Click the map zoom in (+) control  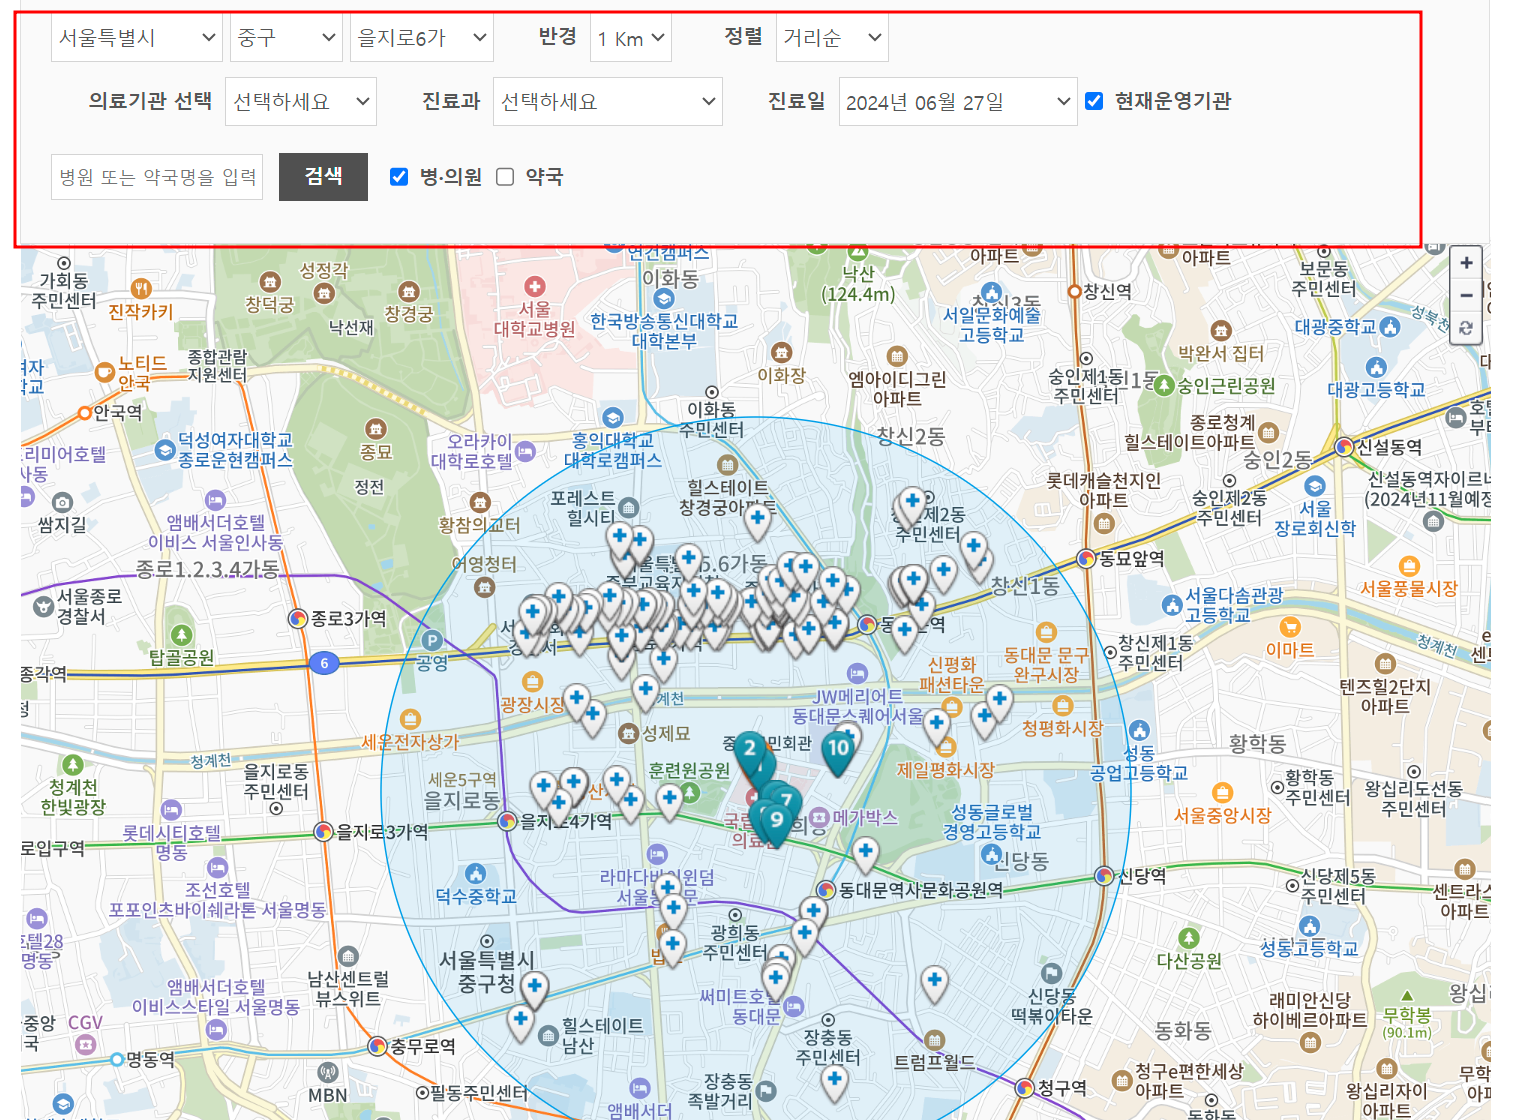point(1466,262)
